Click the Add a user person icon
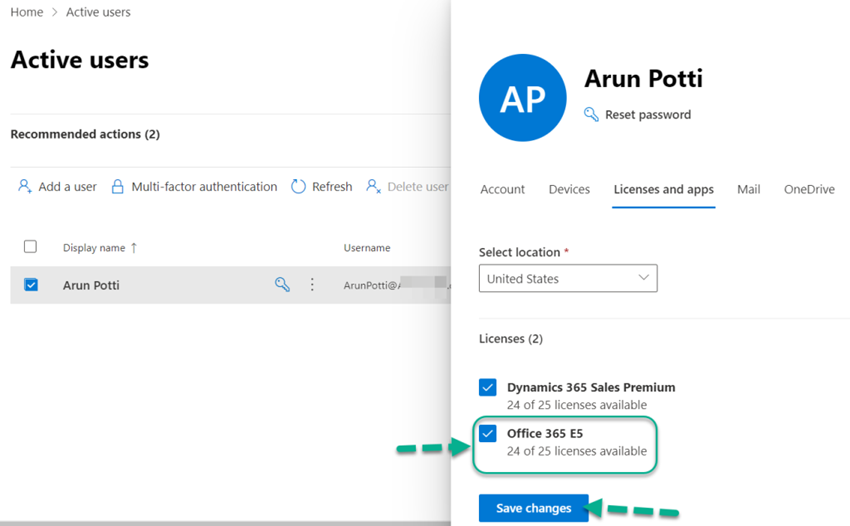 [x=25, y=186]
